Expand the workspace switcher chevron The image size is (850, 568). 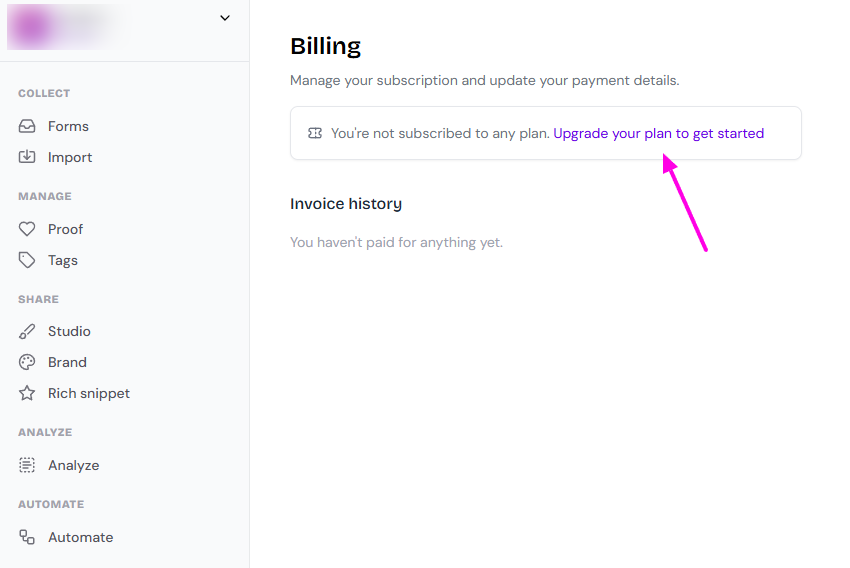coord(225,18)
